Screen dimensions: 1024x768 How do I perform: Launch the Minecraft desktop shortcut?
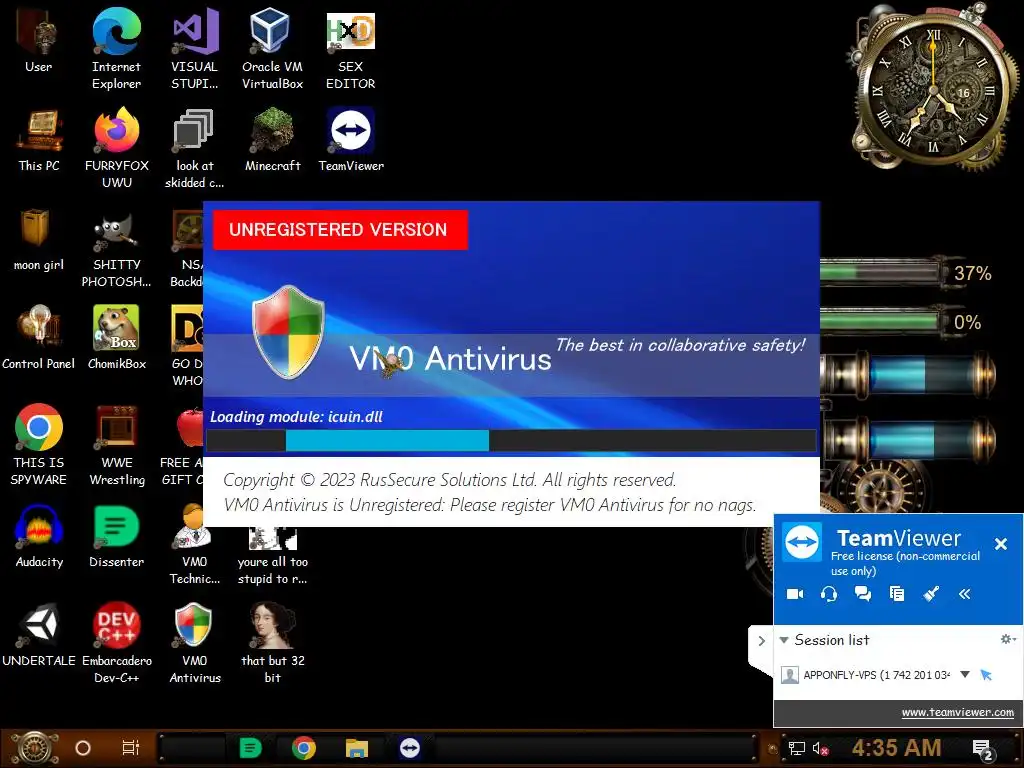click(272, 140)
